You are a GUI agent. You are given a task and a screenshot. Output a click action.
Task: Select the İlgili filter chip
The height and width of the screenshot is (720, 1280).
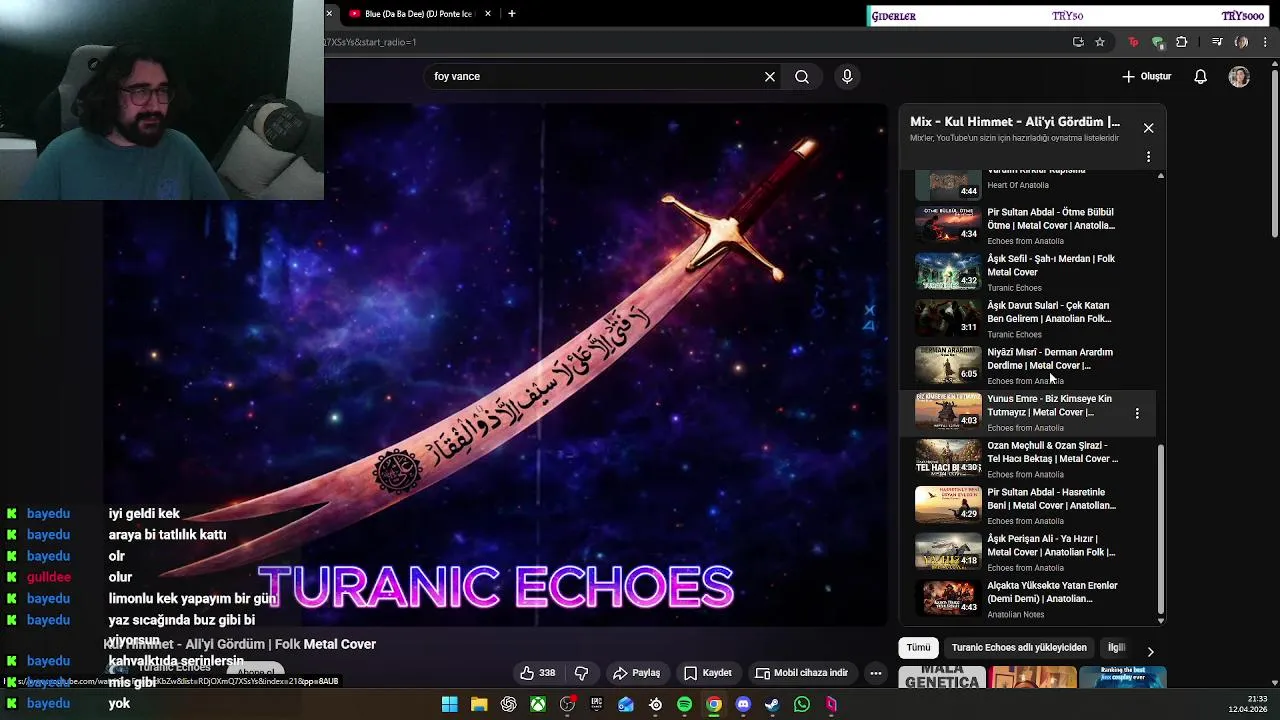1116,647
